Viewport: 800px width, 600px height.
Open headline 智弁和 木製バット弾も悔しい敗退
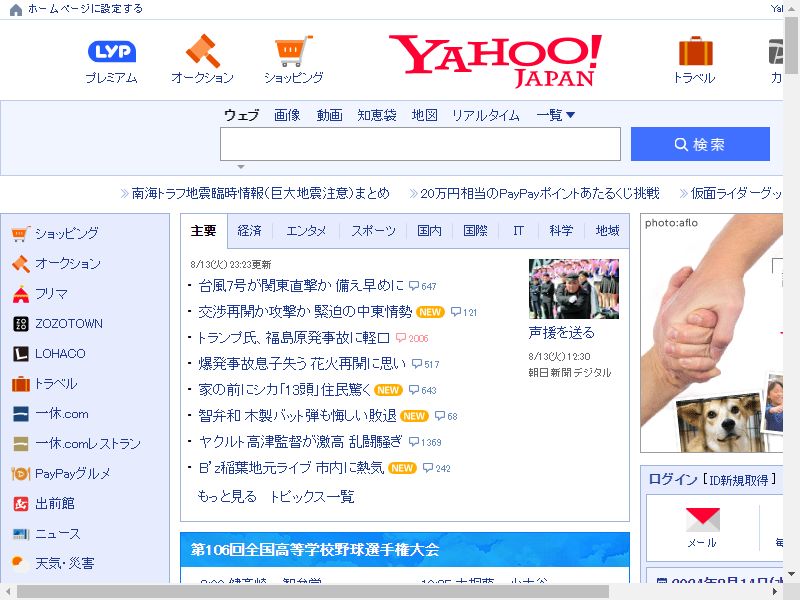pos(297,416)
